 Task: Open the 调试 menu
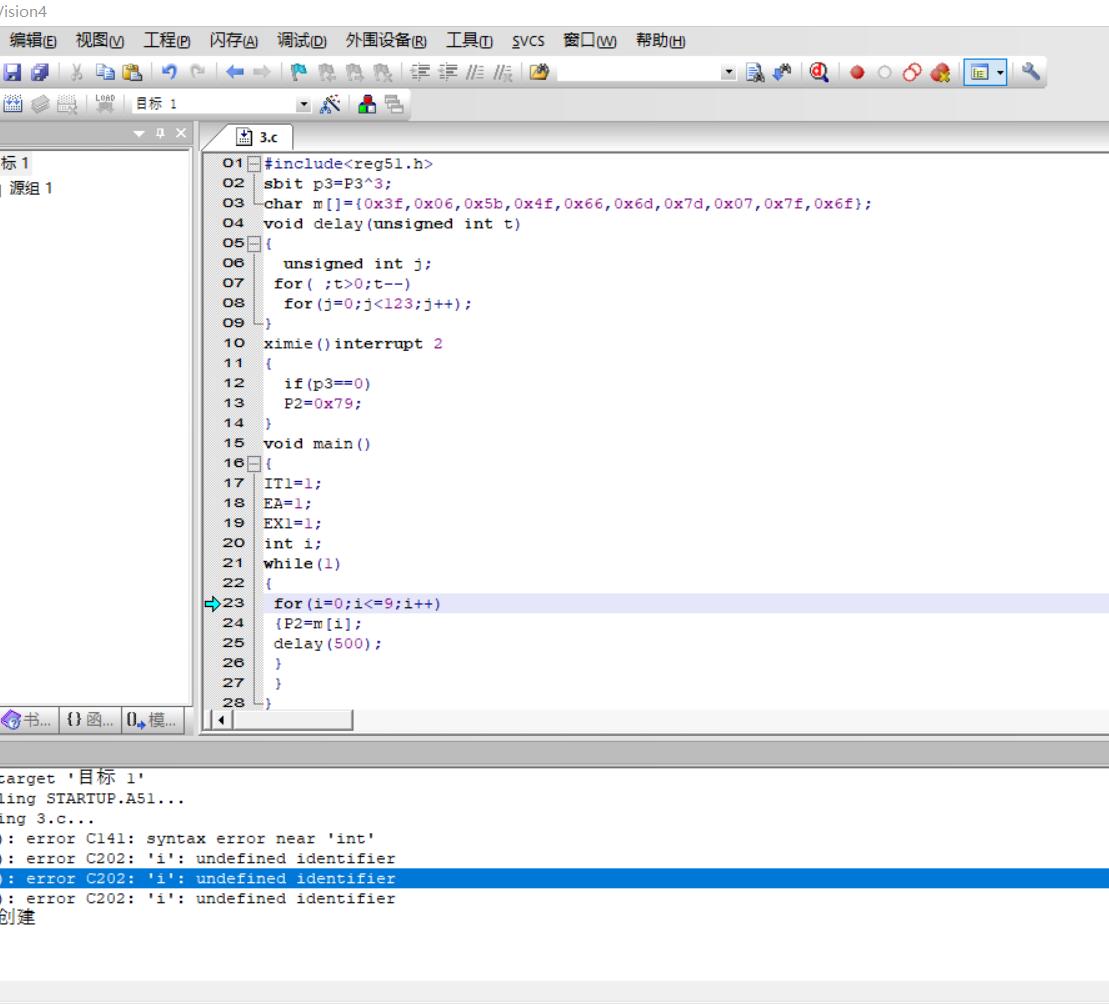click(301, 40)
